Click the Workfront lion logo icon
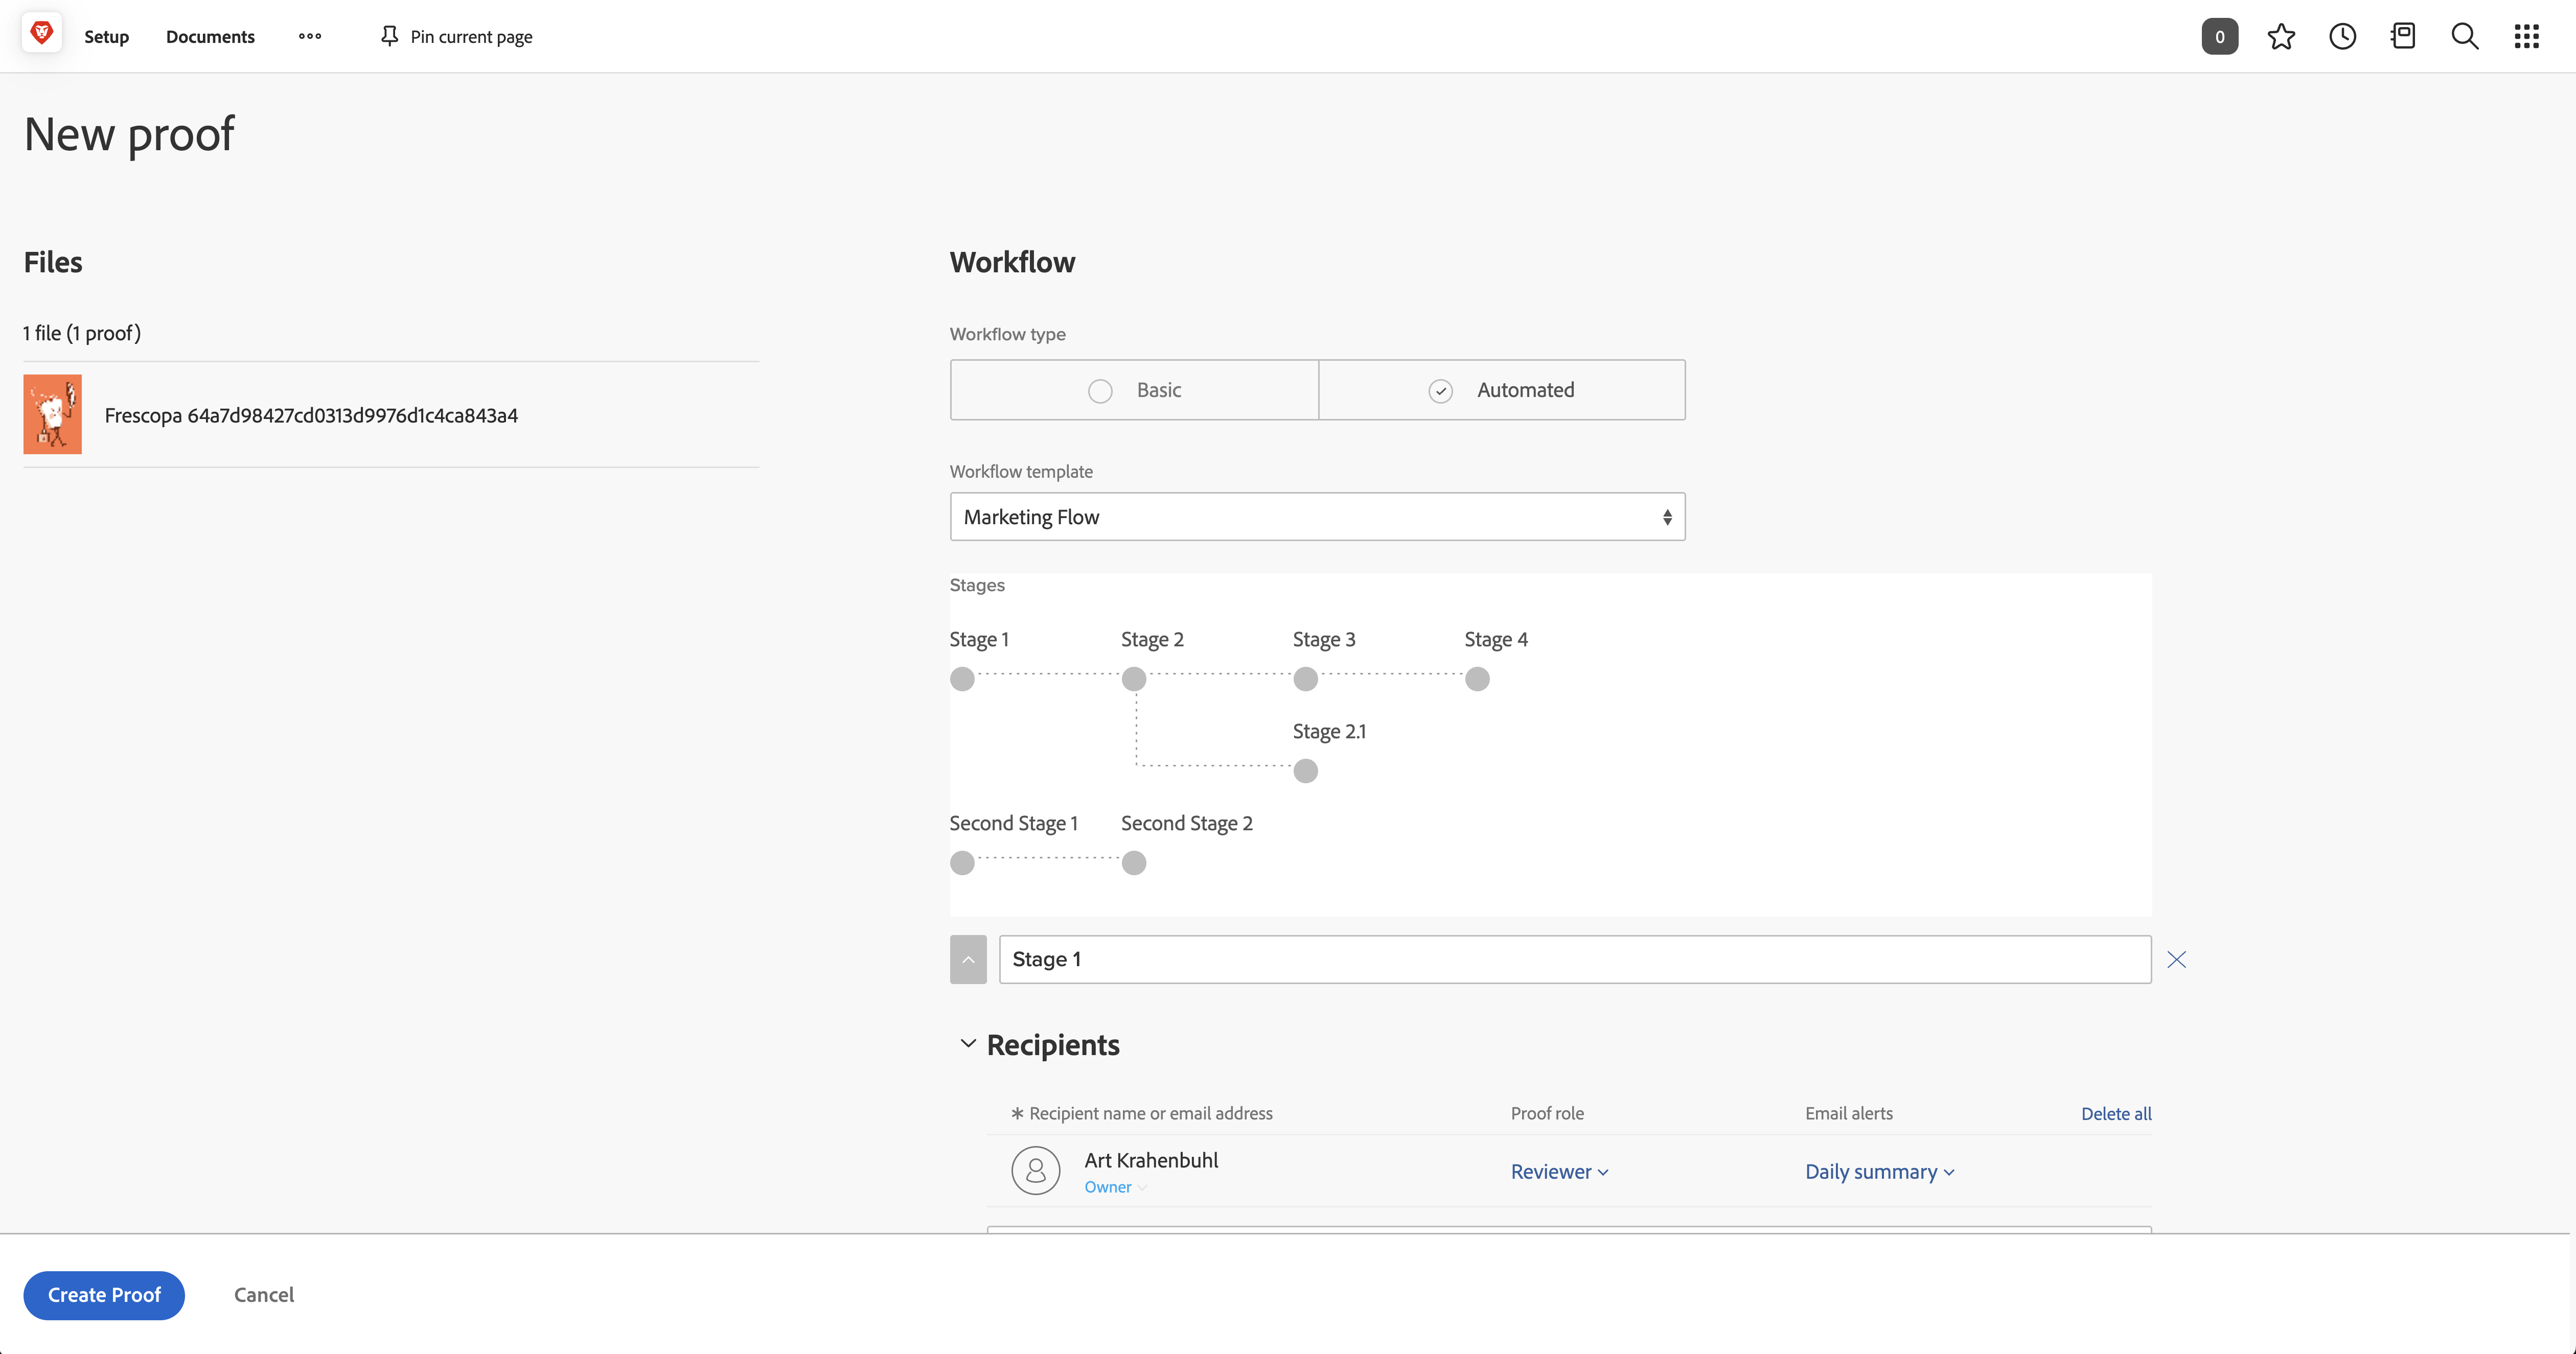2576x1354 pixels. click(41, 34)
